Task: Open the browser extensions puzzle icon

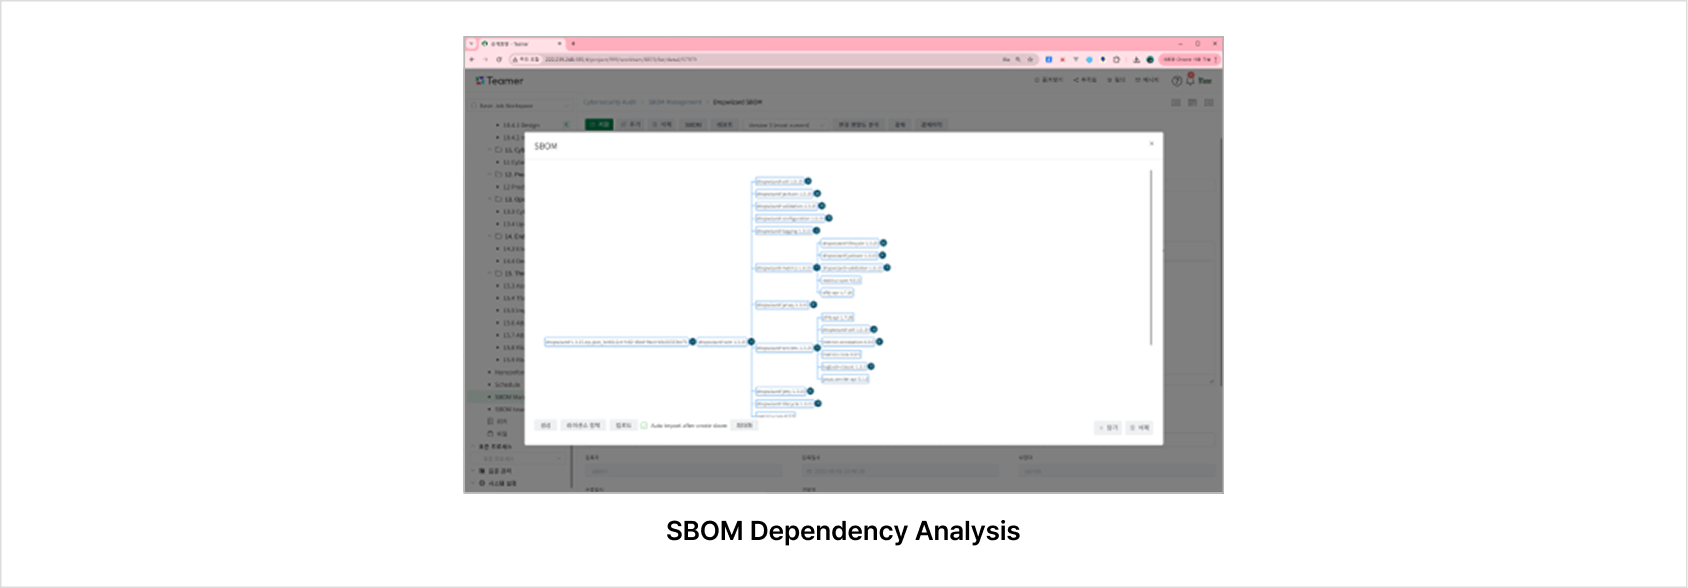Action: pyautogui.click(x=1116, y=59)
